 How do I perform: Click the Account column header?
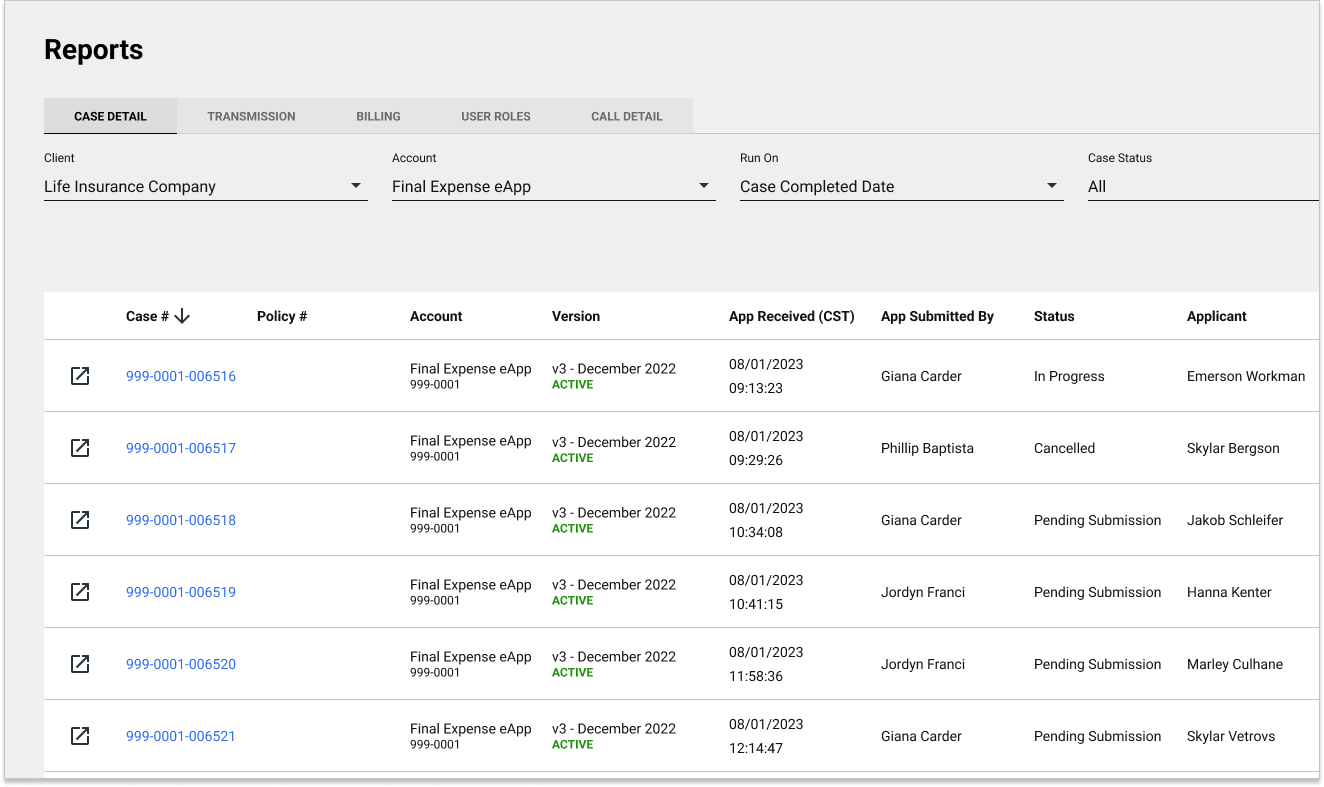tap(436, 316)
